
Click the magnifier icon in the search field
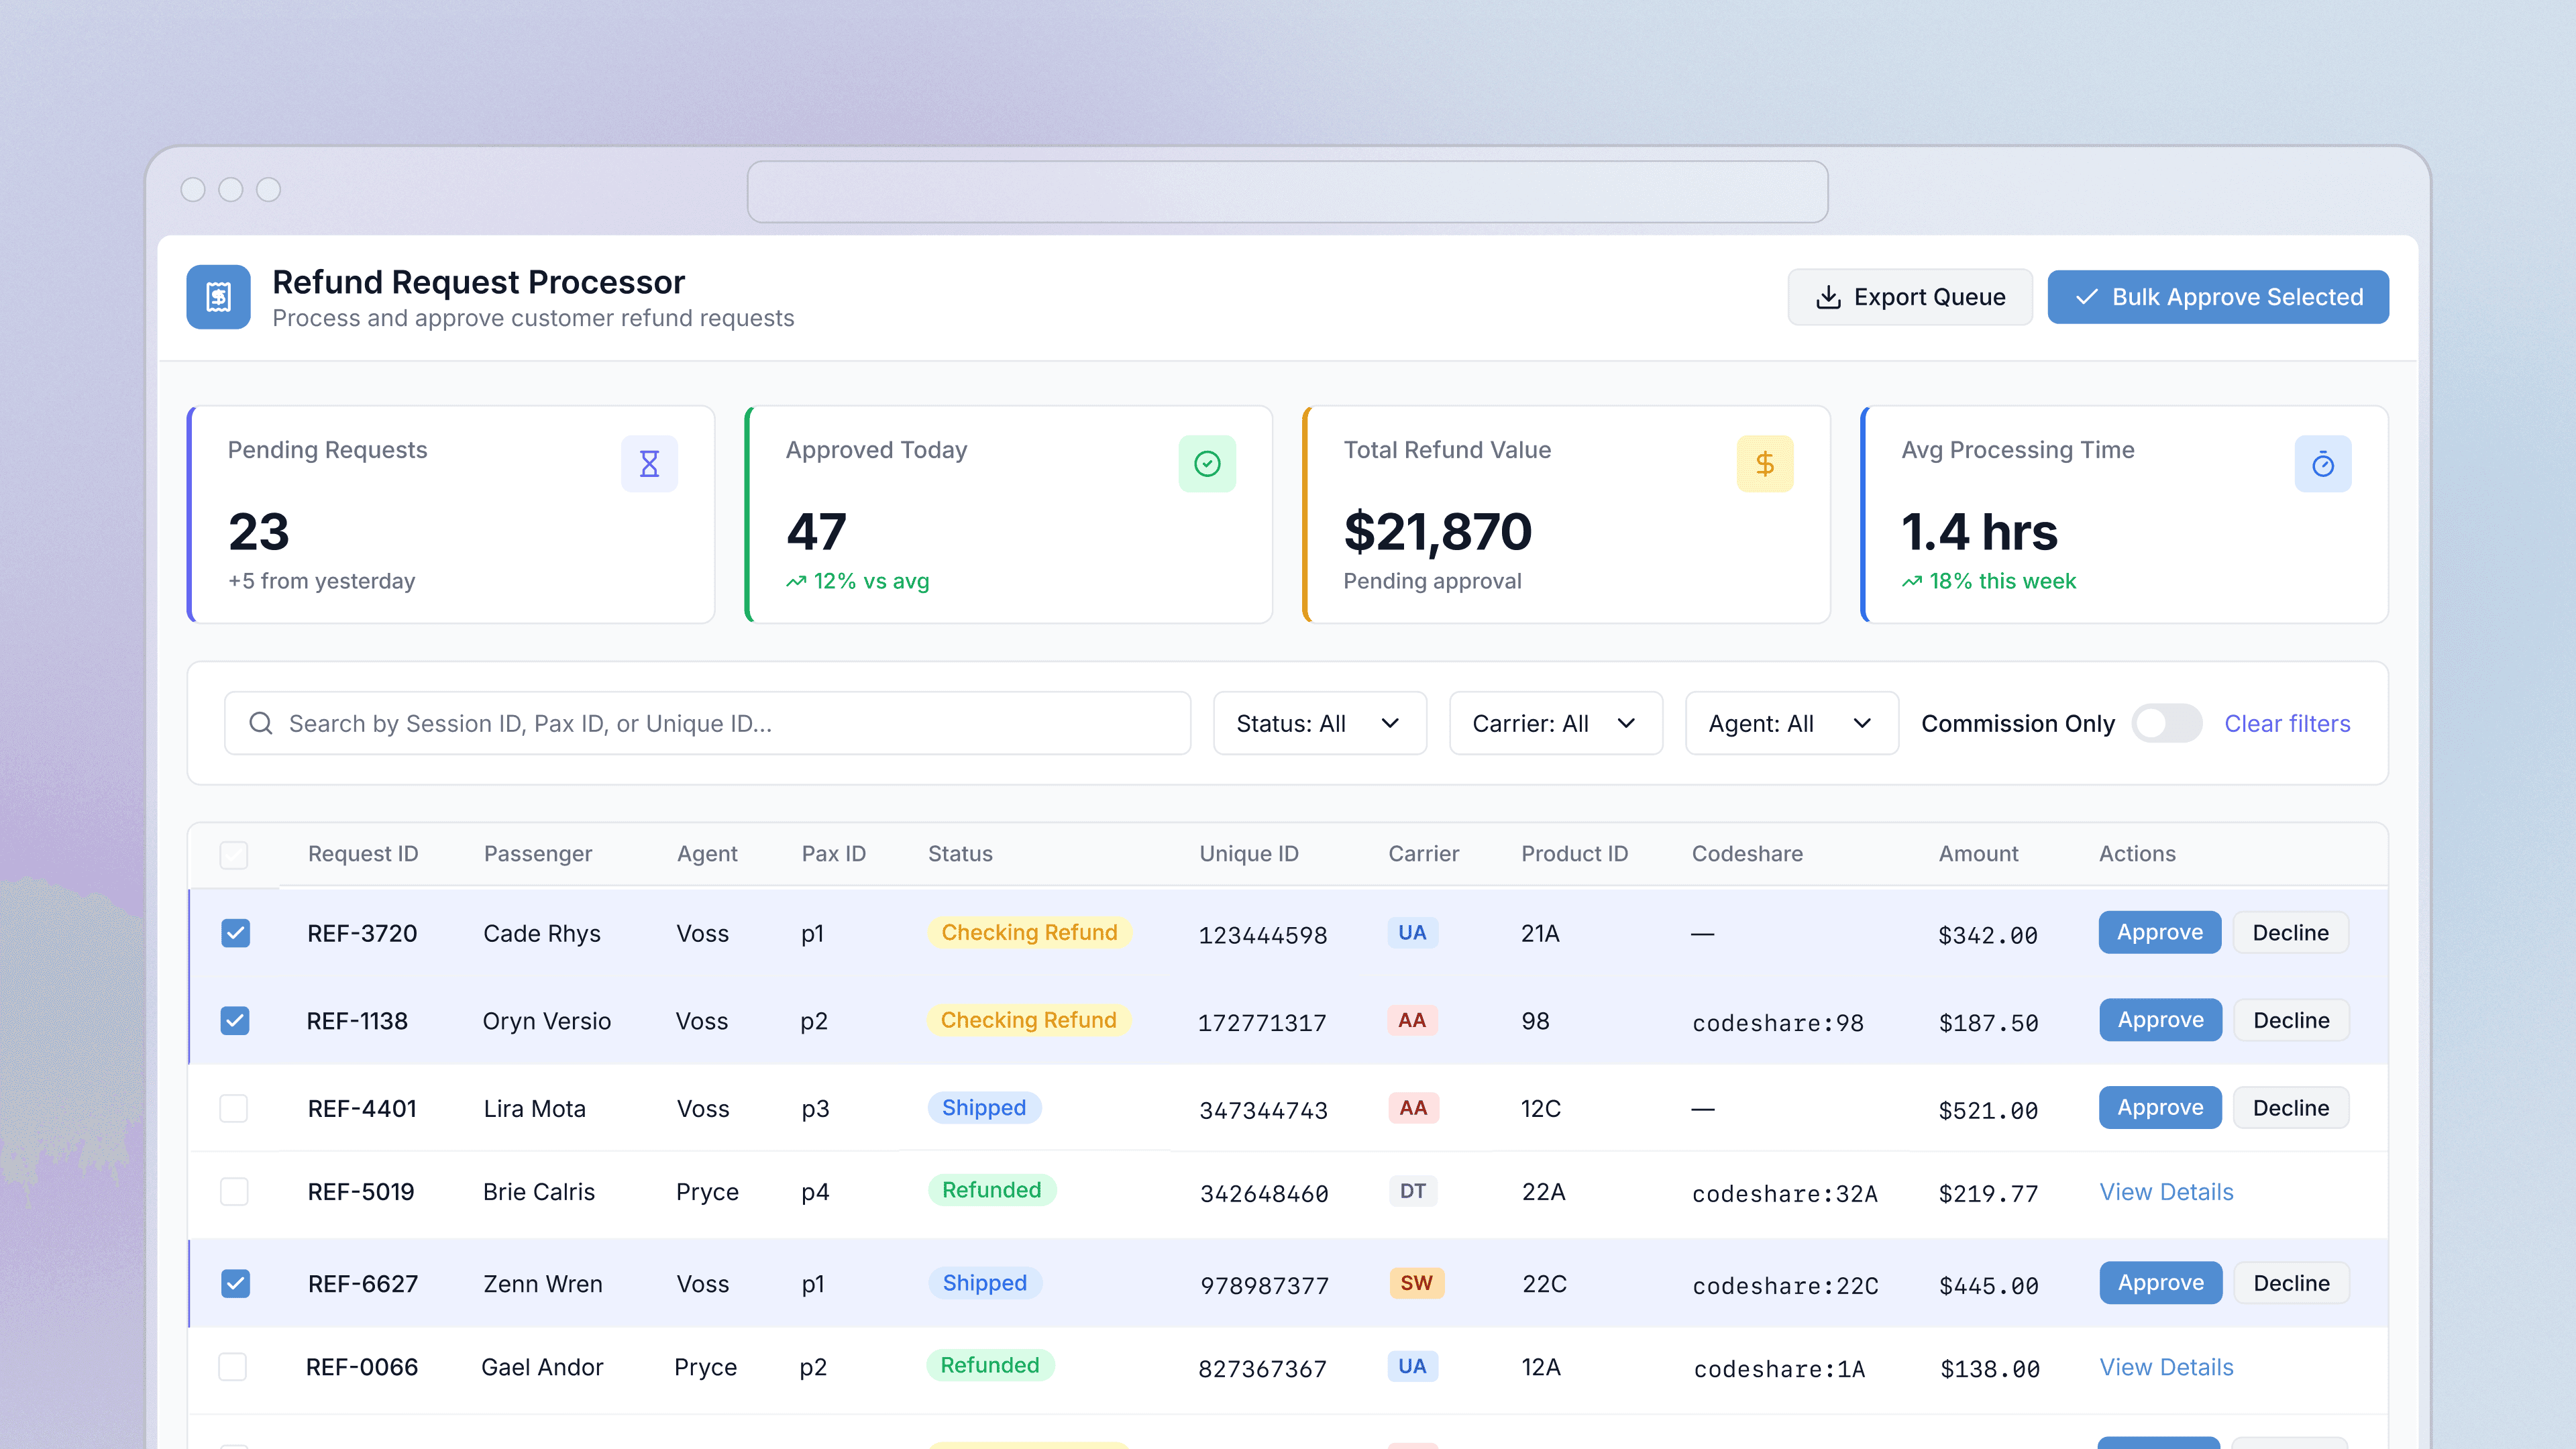(261, 723)
